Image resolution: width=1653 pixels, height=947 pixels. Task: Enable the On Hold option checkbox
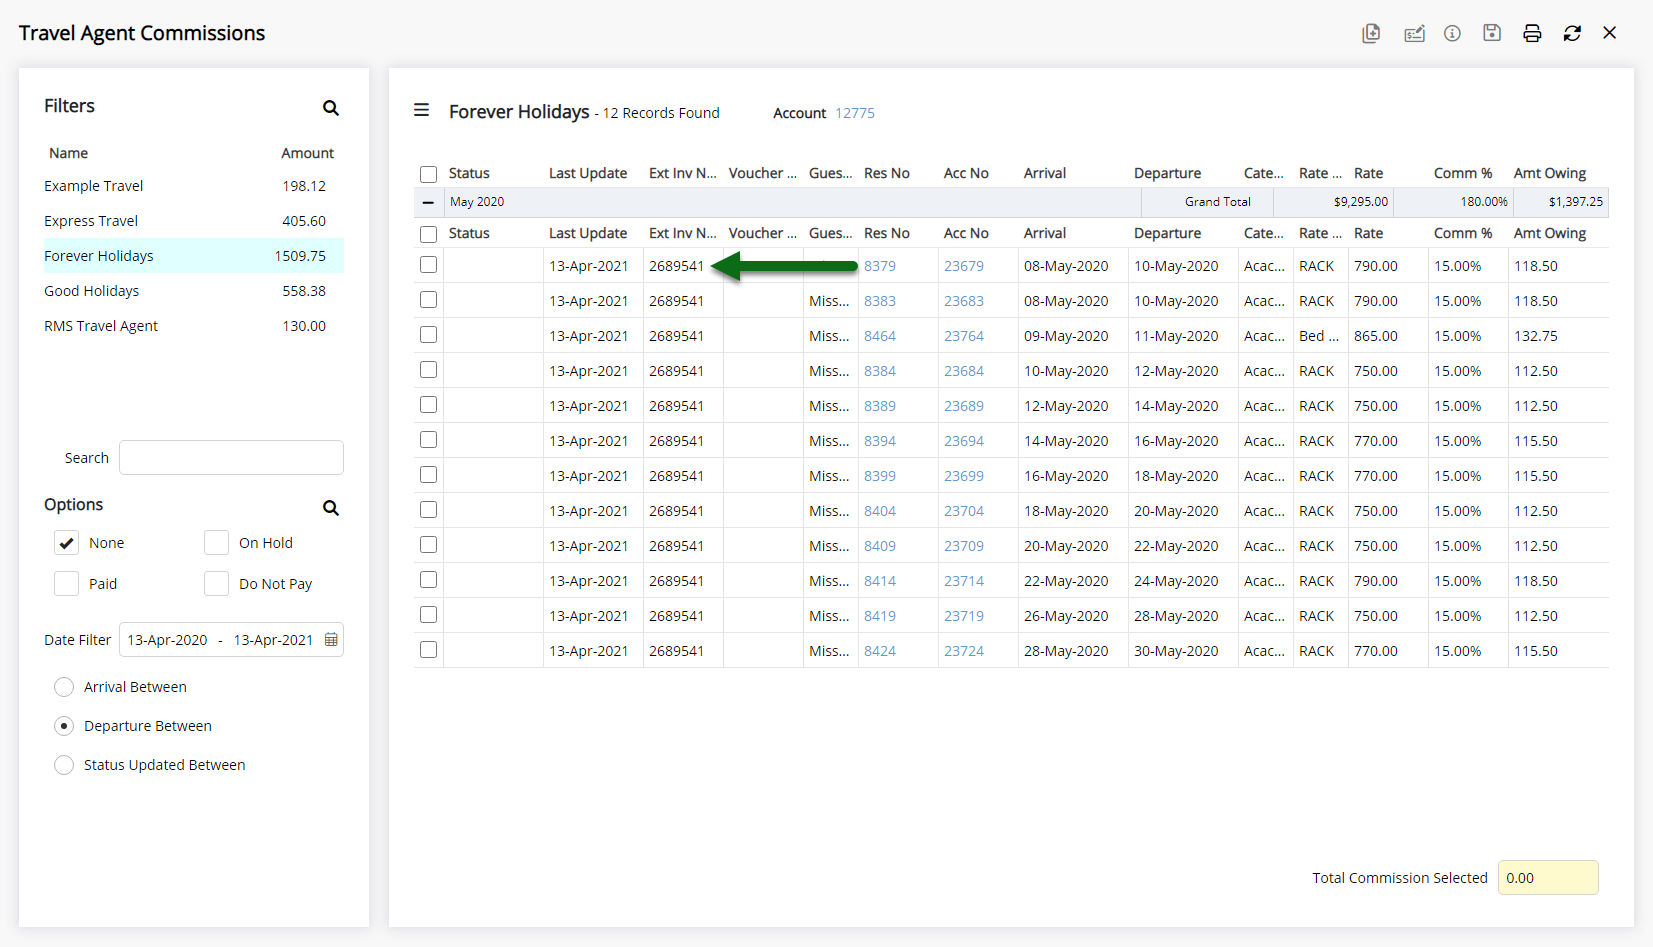click(216, 543)
